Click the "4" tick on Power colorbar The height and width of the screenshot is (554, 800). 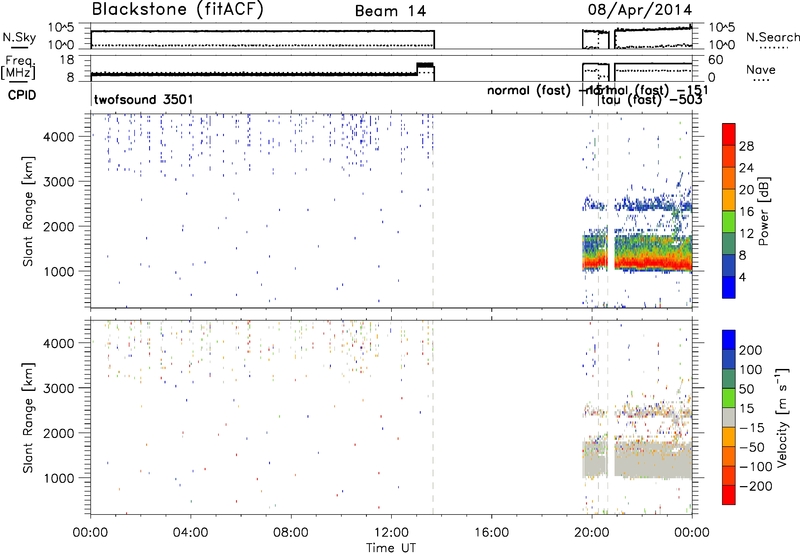pyautogui.click(x=743, y=277)
